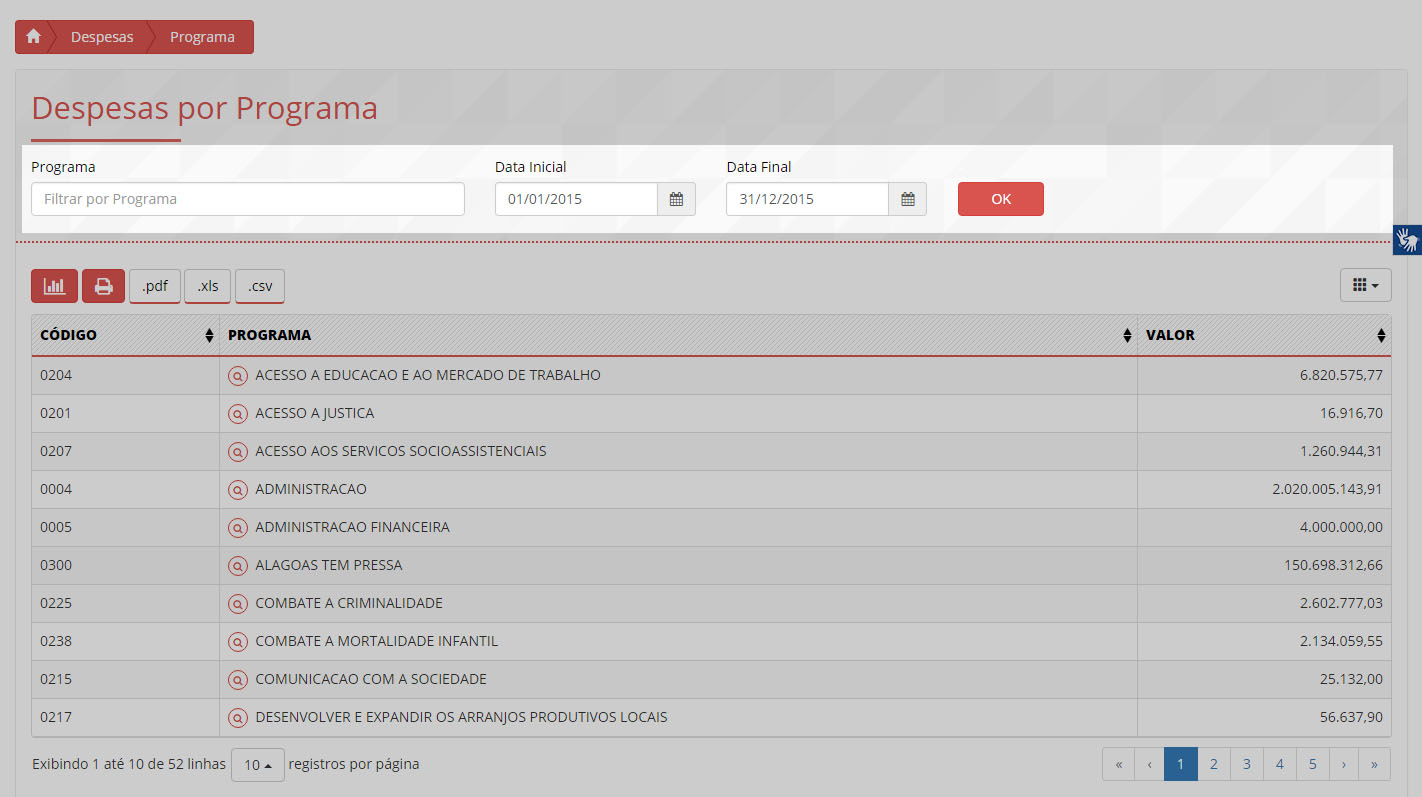Viewport: 1422px width, 797px height.
Task: Expand the records per page dropdown
Action: [x=258, y=765]
